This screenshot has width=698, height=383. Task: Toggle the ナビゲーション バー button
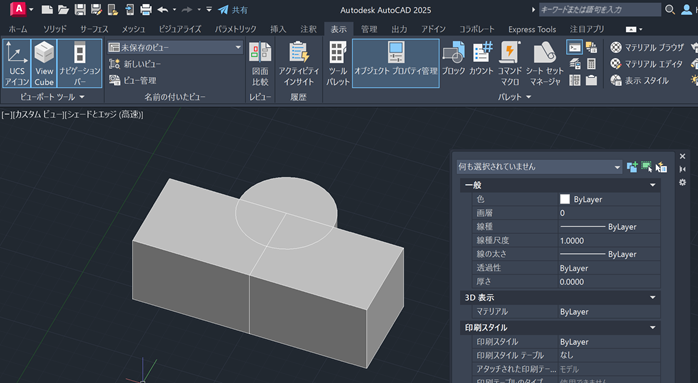[80, 63]
